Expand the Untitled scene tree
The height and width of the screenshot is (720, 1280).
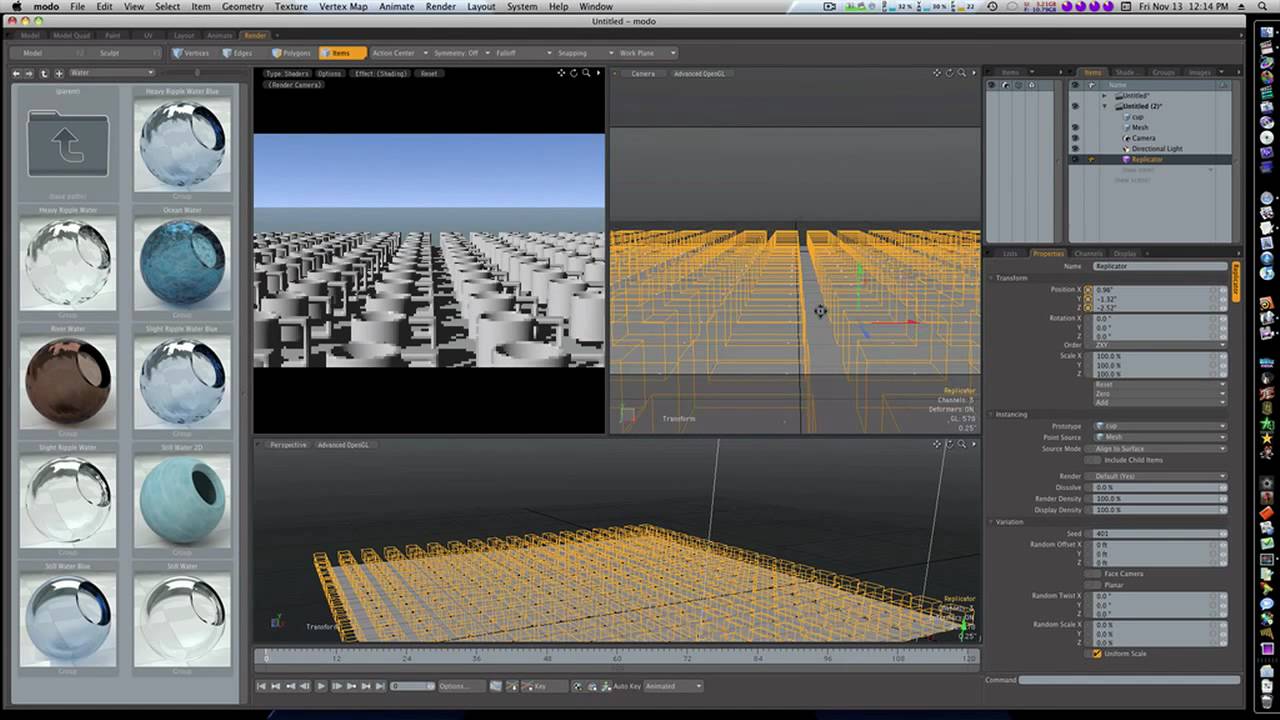(x=1105, y=96)
